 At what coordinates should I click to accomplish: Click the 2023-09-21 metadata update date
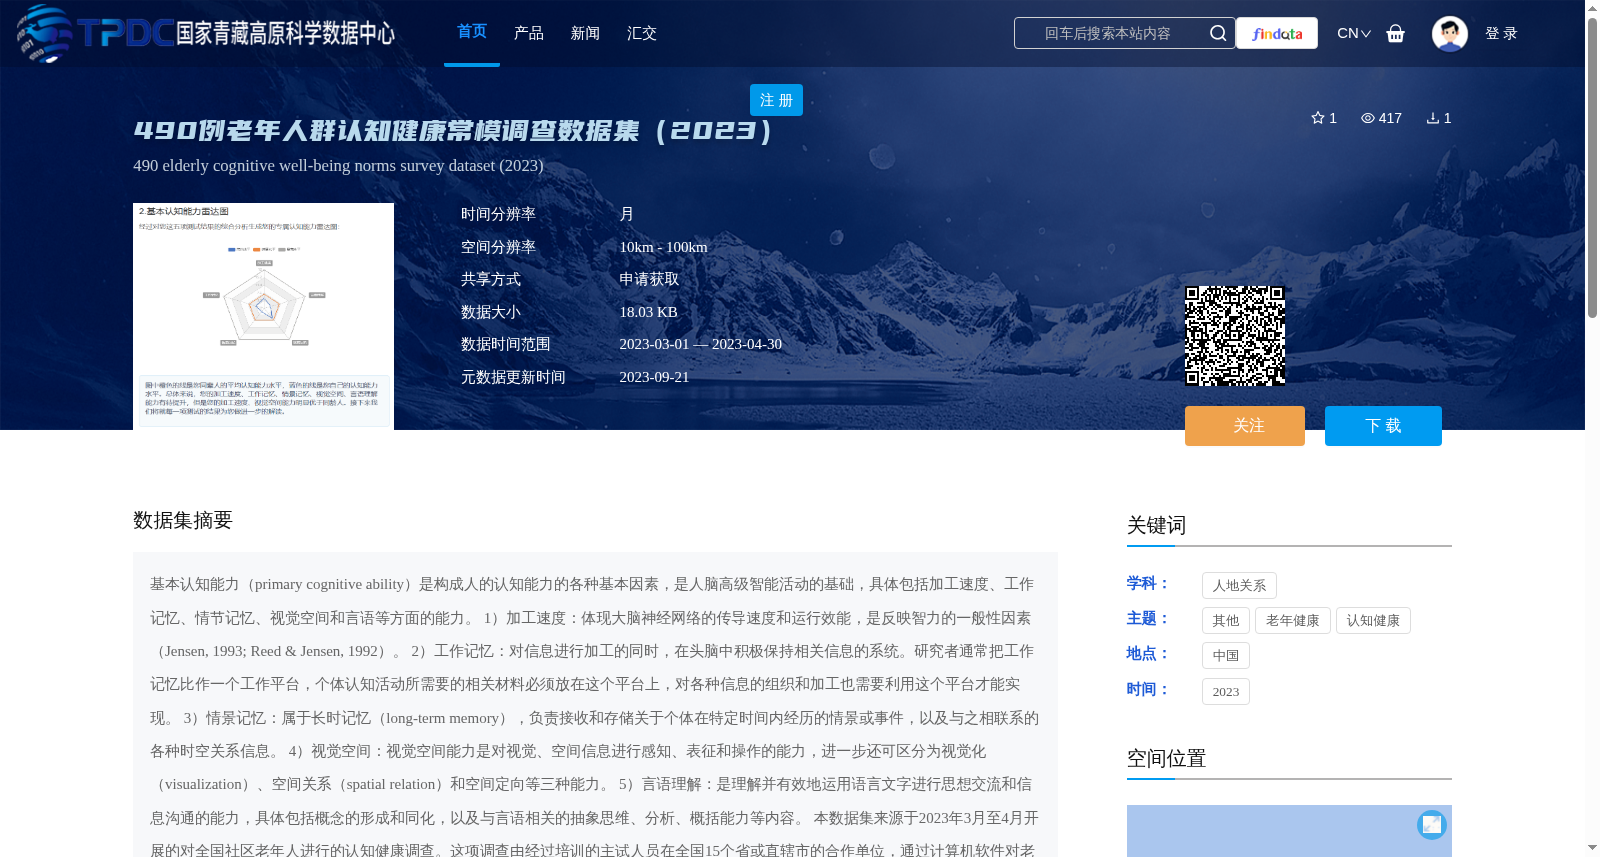(x=654, y=377)
